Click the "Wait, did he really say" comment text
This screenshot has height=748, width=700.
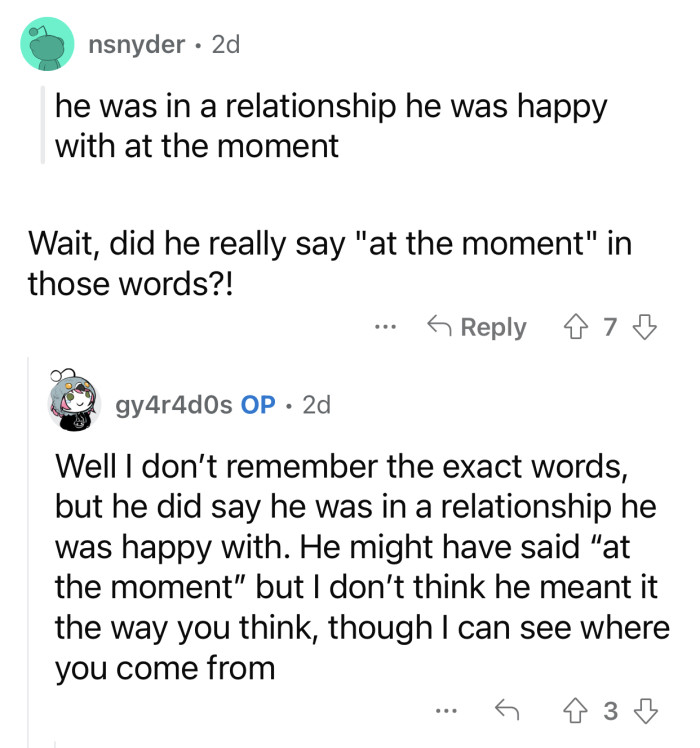330,263
